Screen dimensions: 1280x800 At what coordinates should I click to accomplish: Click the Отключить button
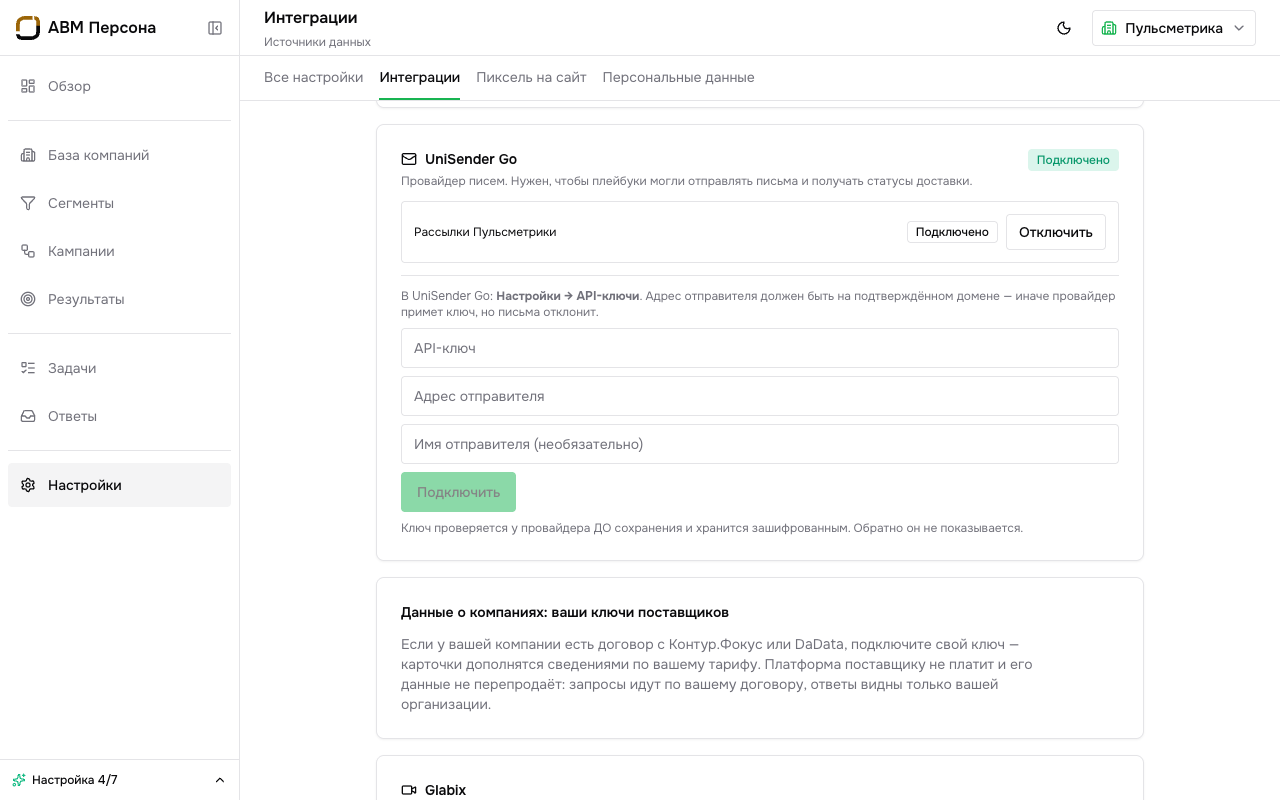[1056, 232]
